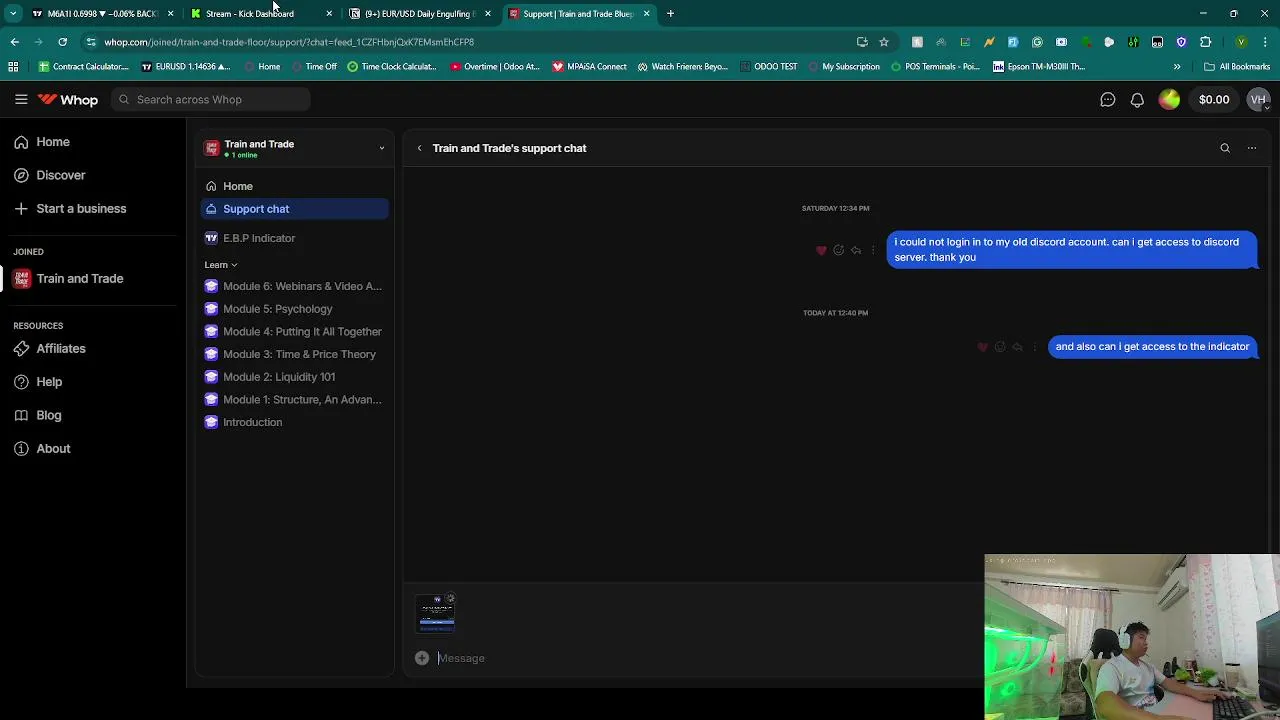Click the add attachment plus button
The width and height of the screenshot is (1280, 720).
tap(422, 658)
